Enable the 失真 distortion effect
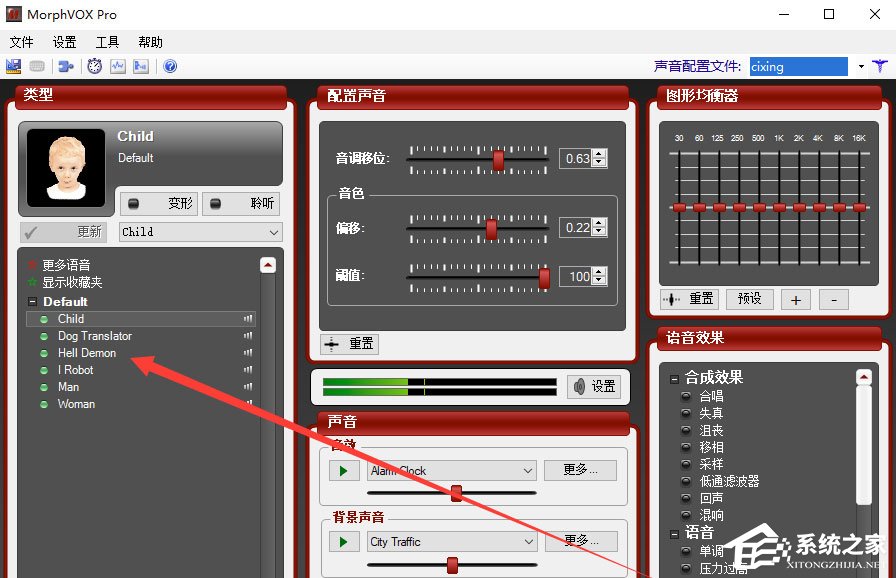This screenshot has width=896, height=578. [686, 413]
